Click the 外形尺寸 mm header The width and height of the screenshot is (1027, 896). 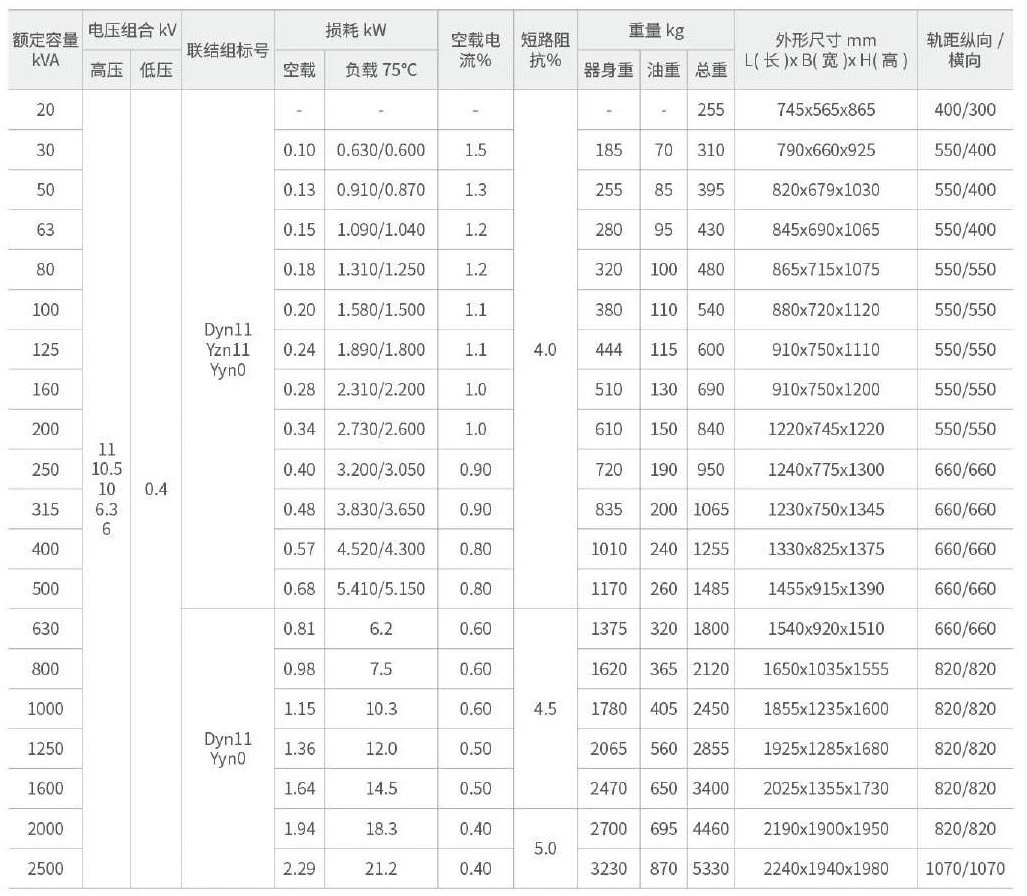point(825,50)
